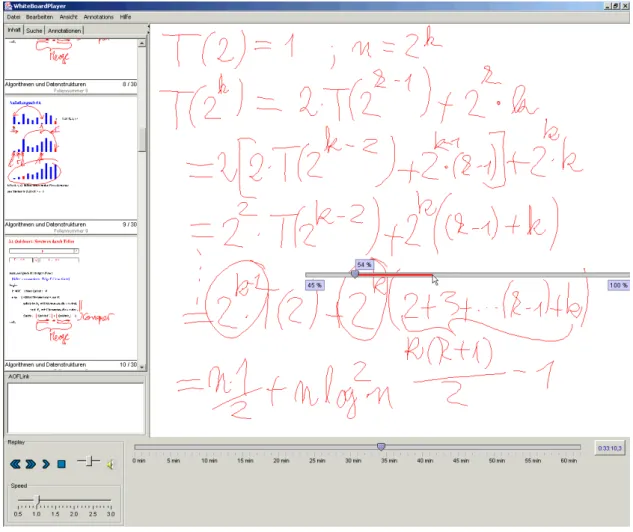
Task: Restore the WhiteBoardPlayer window
Action: 616,6
